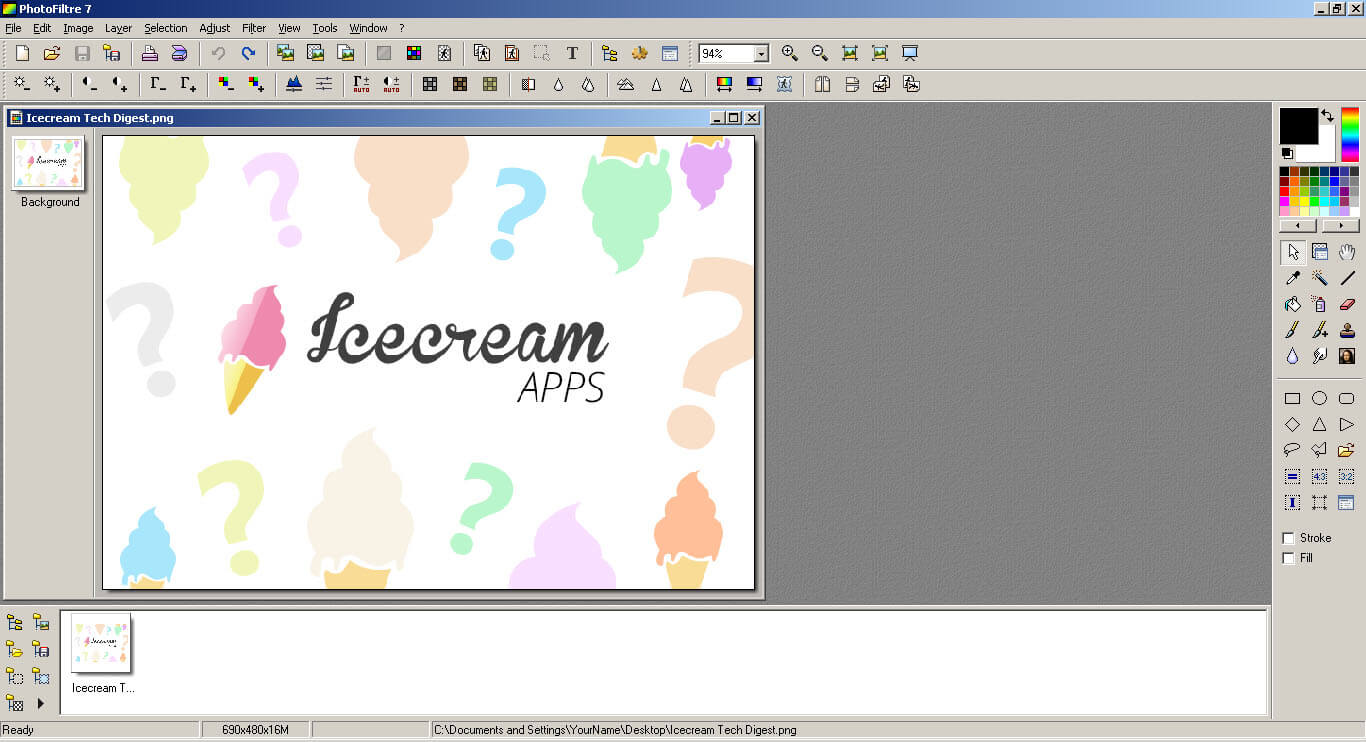This screenshot has height=742, width=1366.
Task: Choose the Rounded rectangle selection shape
Action: pos(1347,398)
